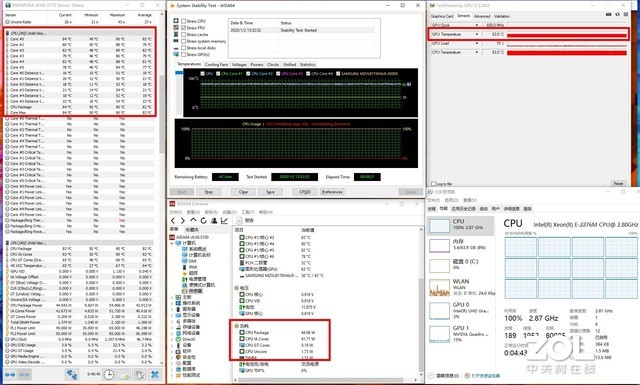Open Preferences in Stability Test
This screenshot has height=385, width=640.
332,192
